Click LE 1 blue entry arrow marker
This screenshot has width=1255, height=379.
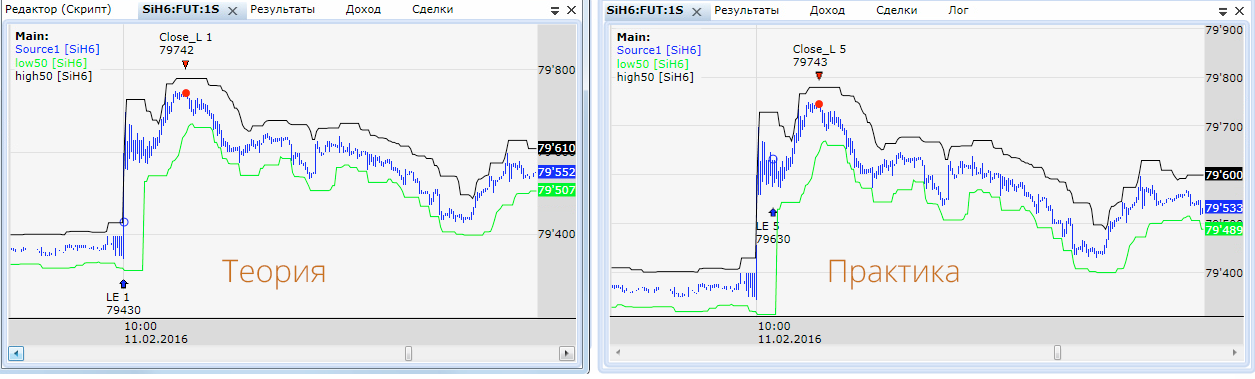tap(123, 285)
